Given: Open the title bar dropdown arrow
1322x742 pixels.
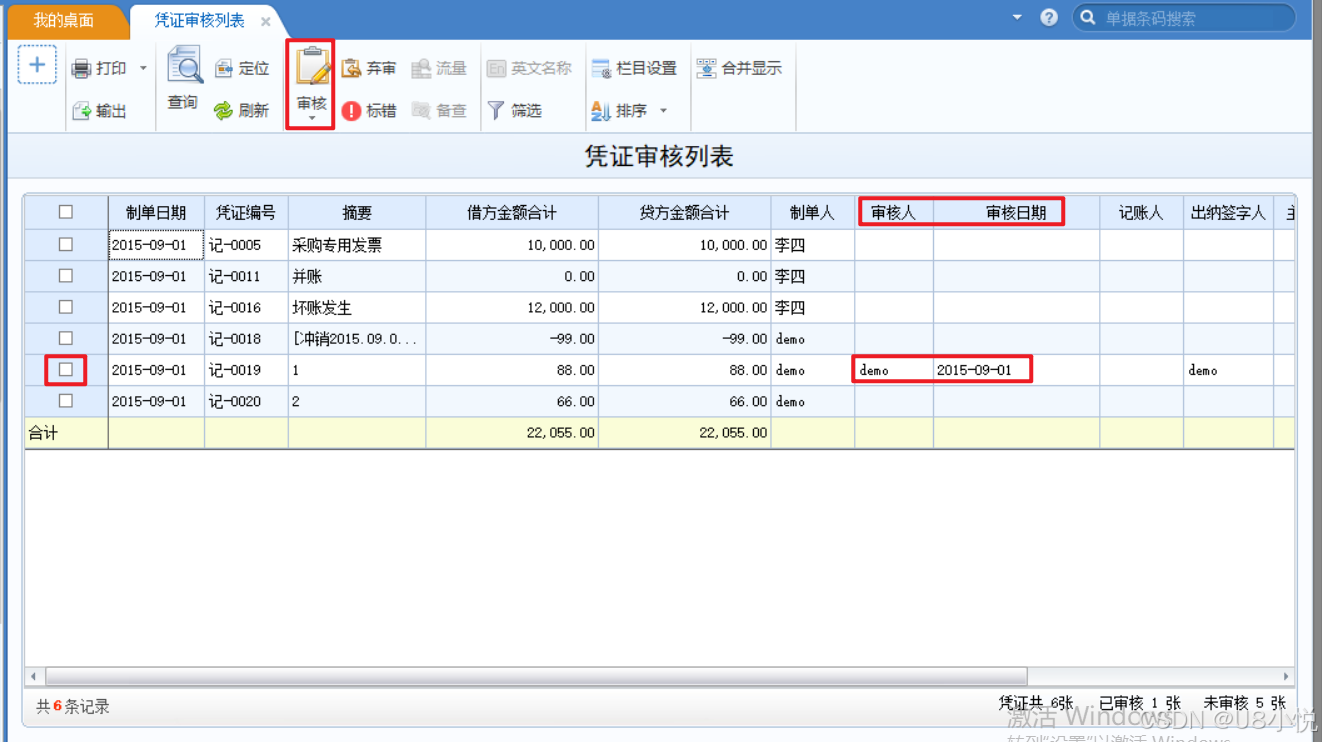Looking at the screenshot, I should point(1017,17).
